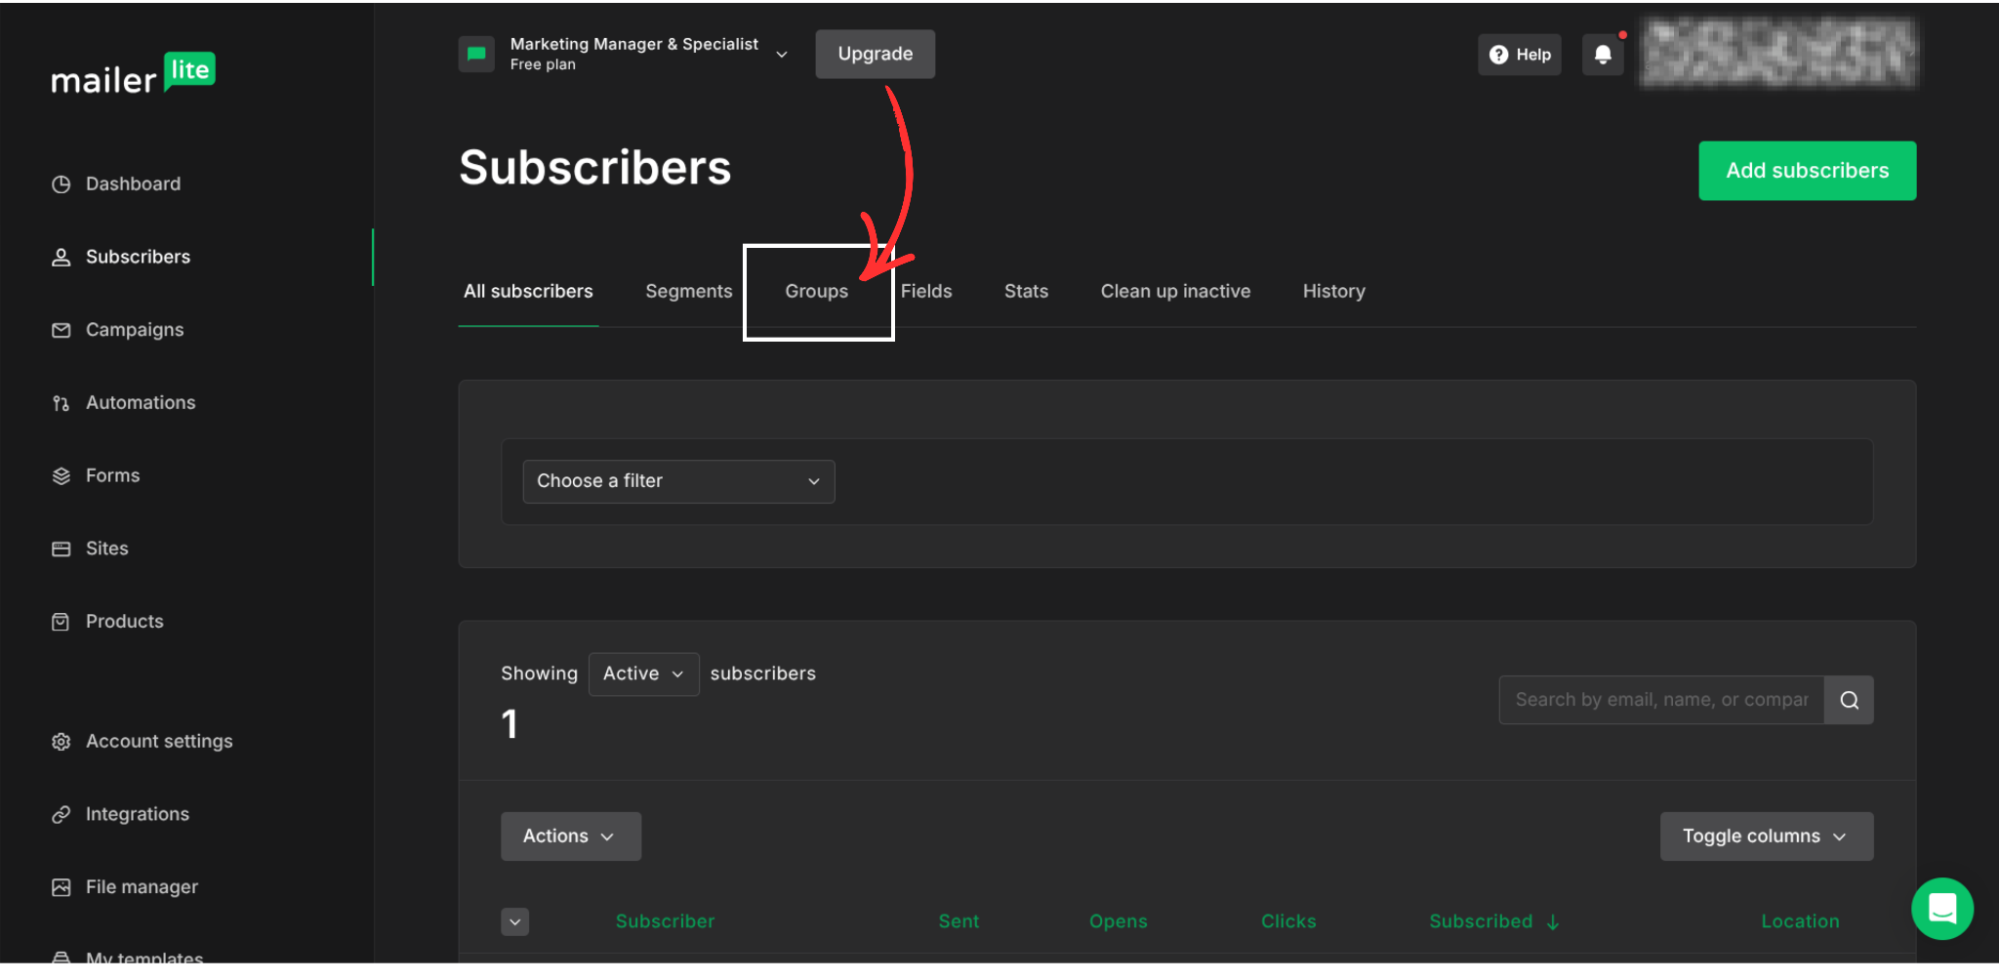The image size is (1999, 966).
Task: Open the Dashboard from the sidebar
Action: click(x=61, y=184)
